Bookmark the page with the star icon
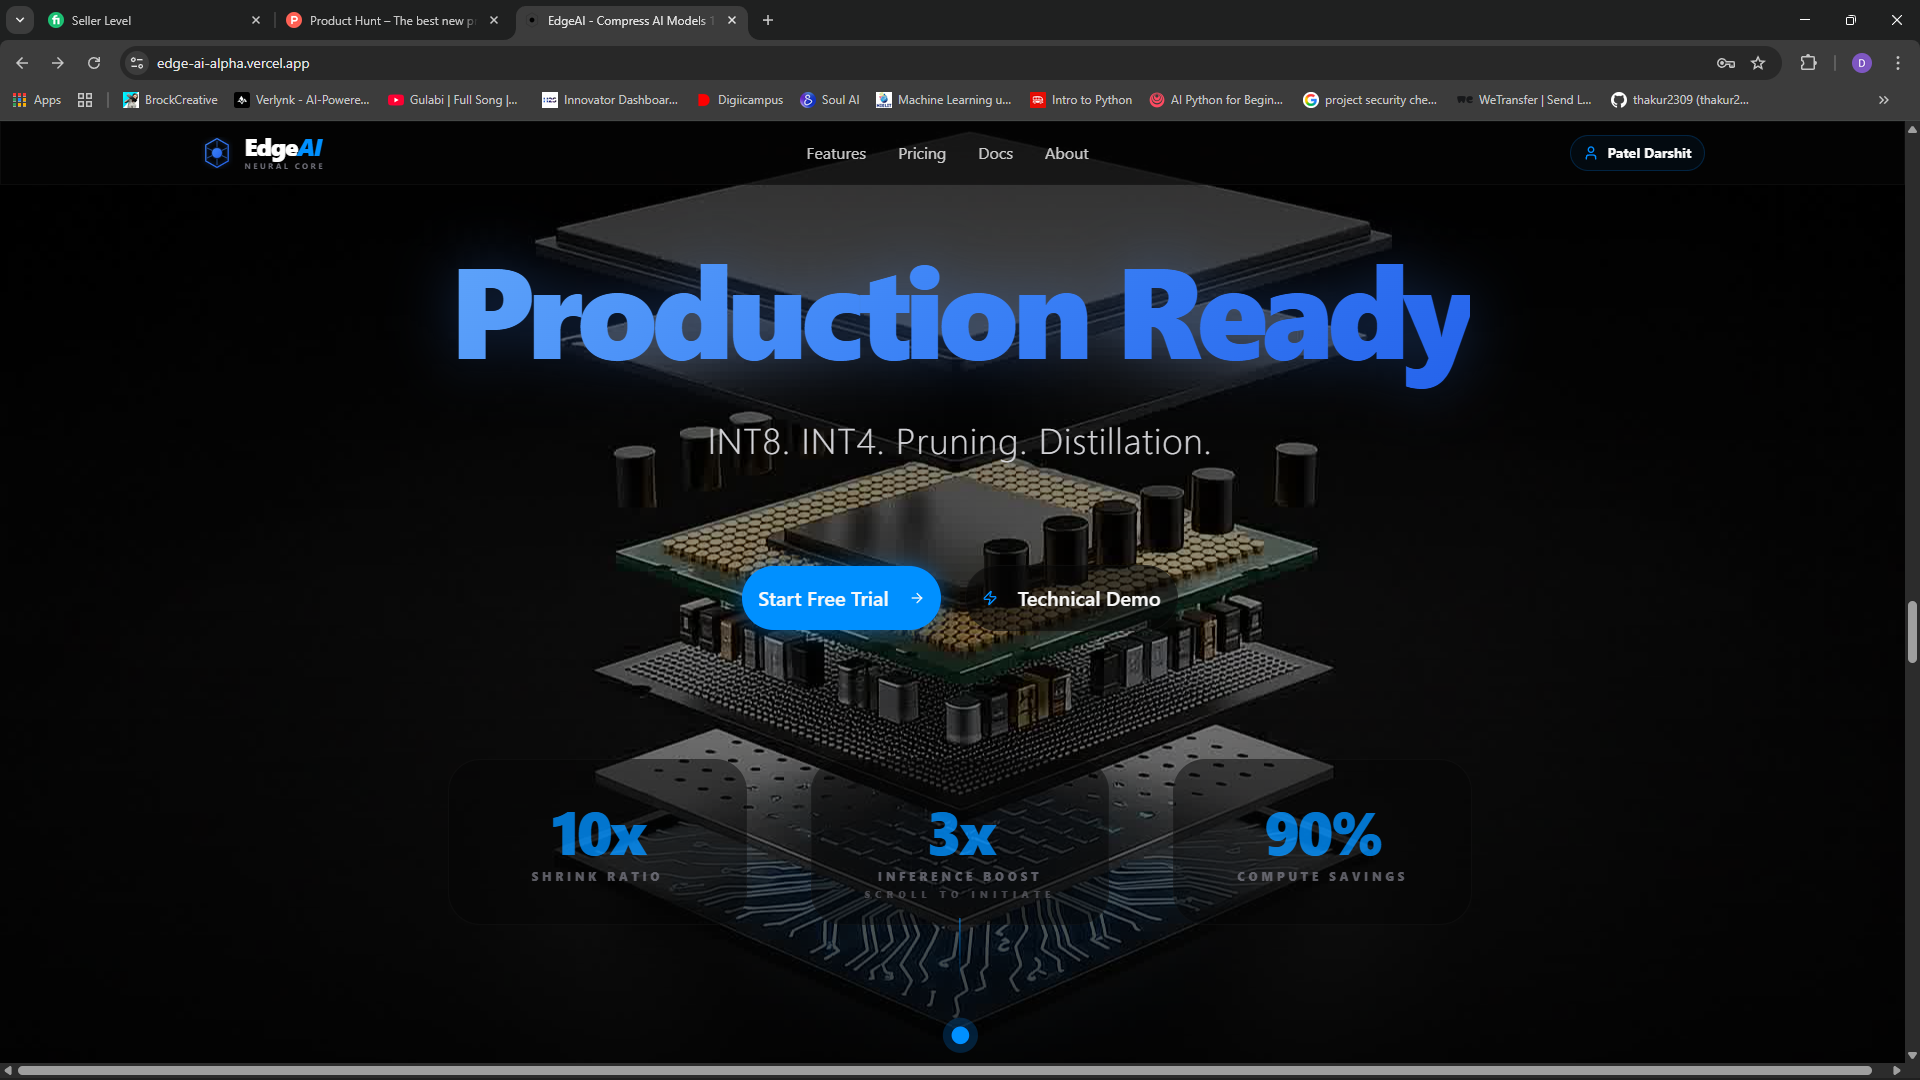Viewport: 1920px width, 1080px height. click(1760, 63)
